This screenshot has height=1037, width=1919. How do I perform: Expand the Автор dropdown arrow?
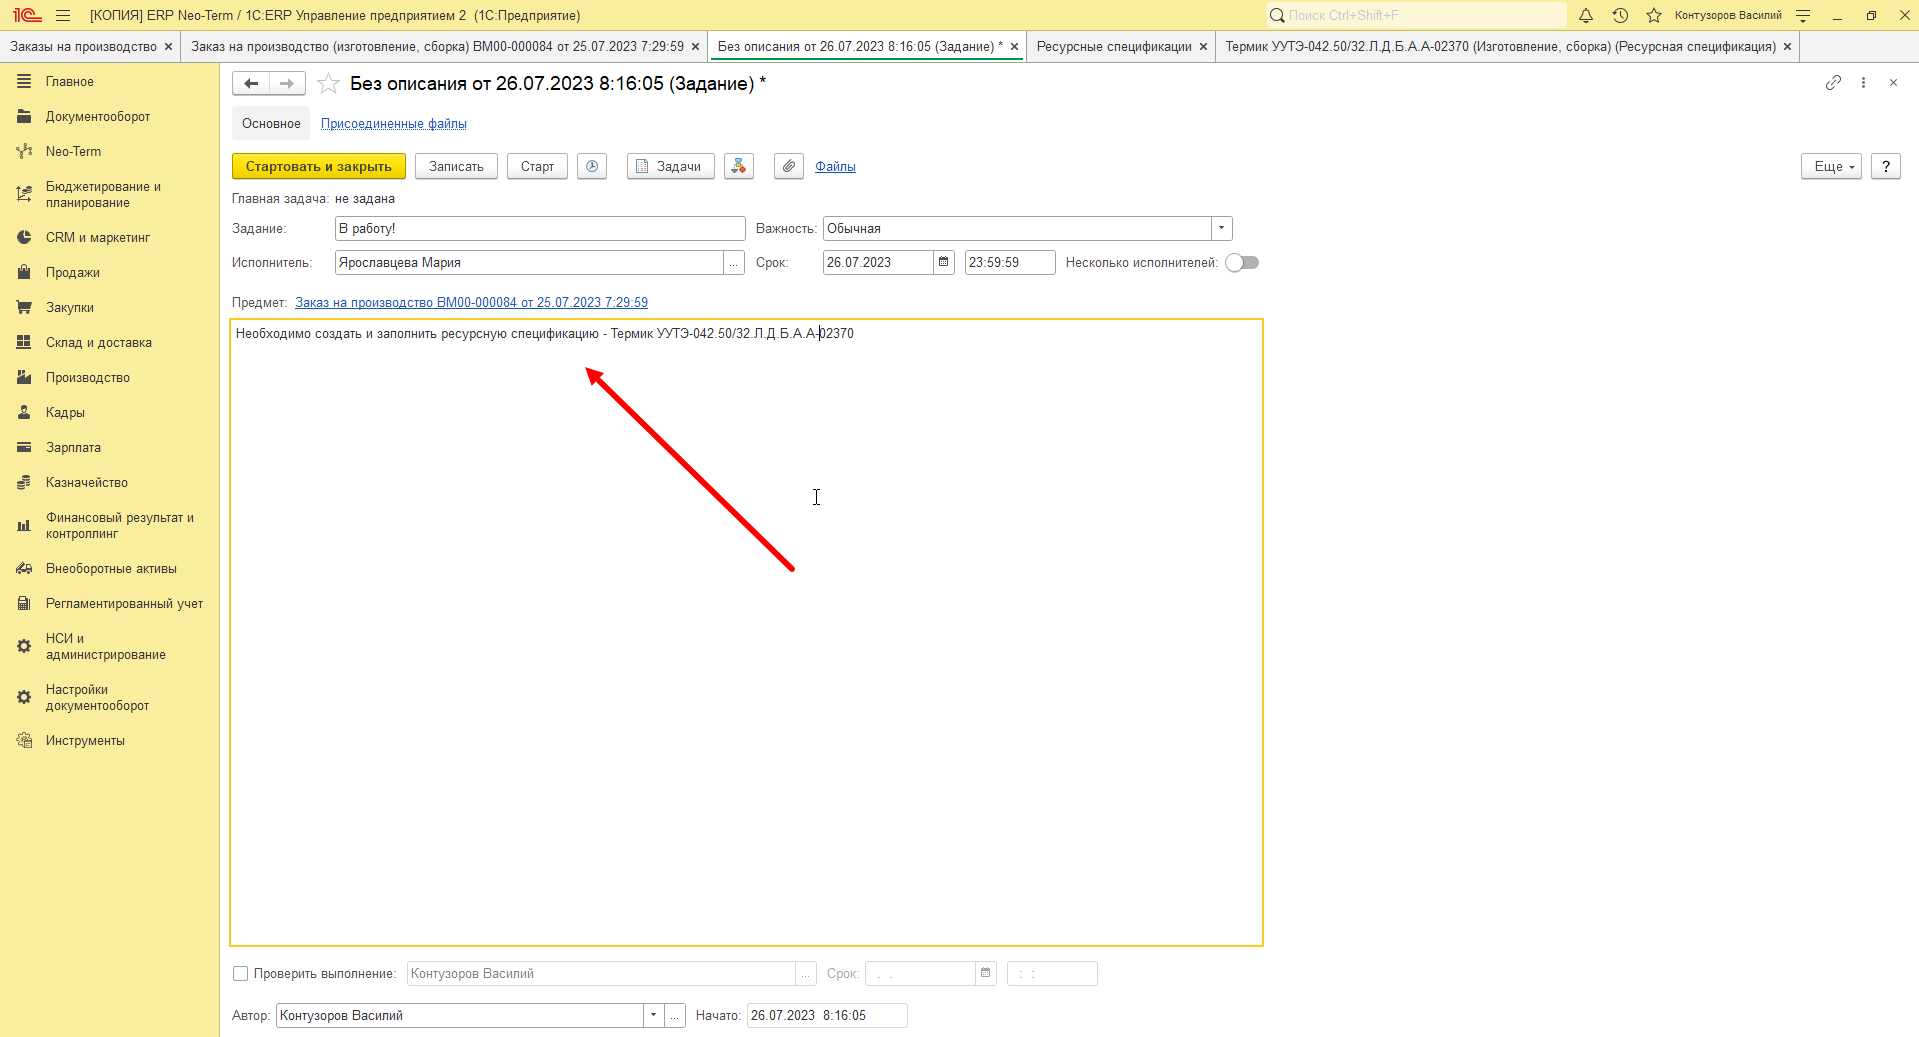pos(653,1015)
